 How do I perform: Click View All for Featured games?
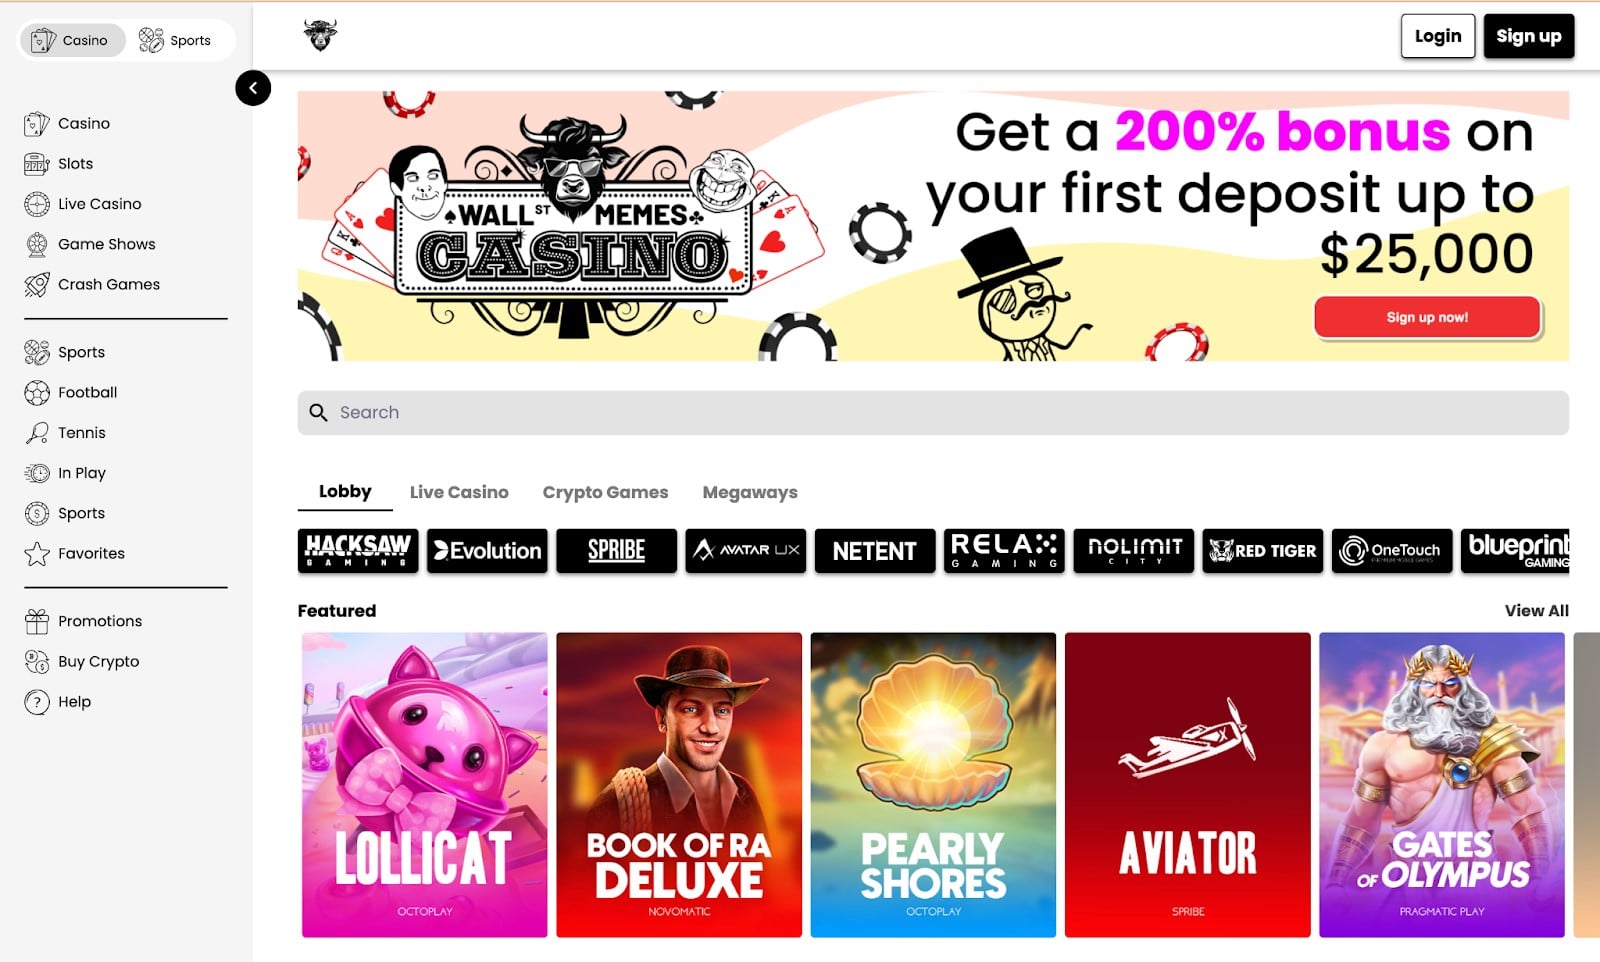click(x=1537, y=611)
